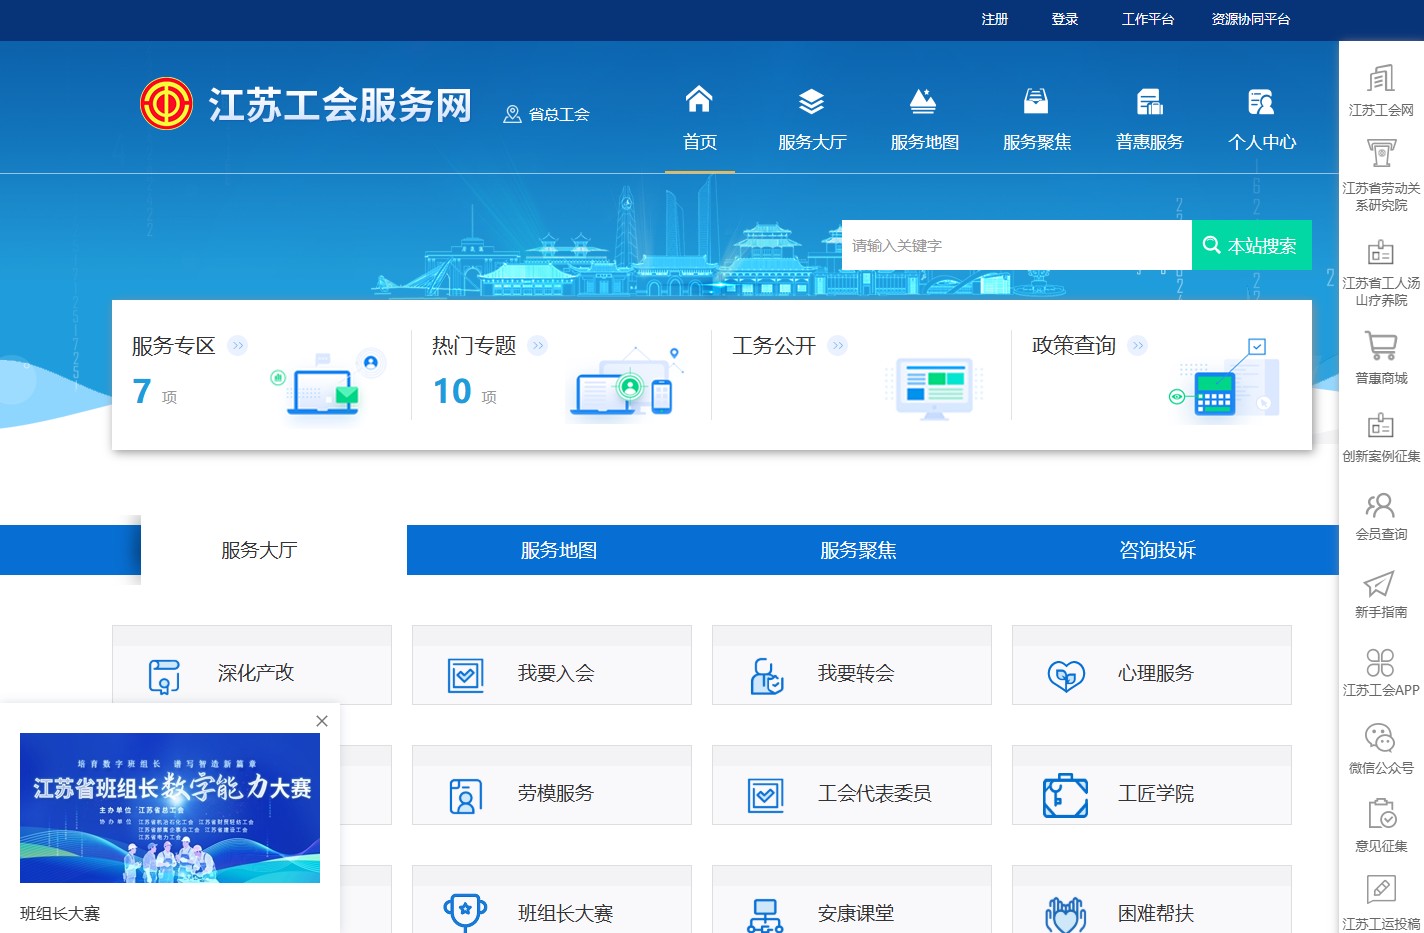Viewport: 1424px width, 933px height.
Task: Click the 工会代表委员 icon
Action: click(765, 796)
